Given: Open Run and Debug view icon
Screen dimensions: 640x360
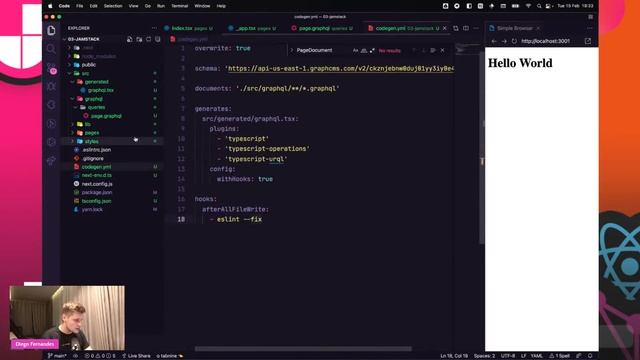Looking at the screenshot, I should 51,87.
